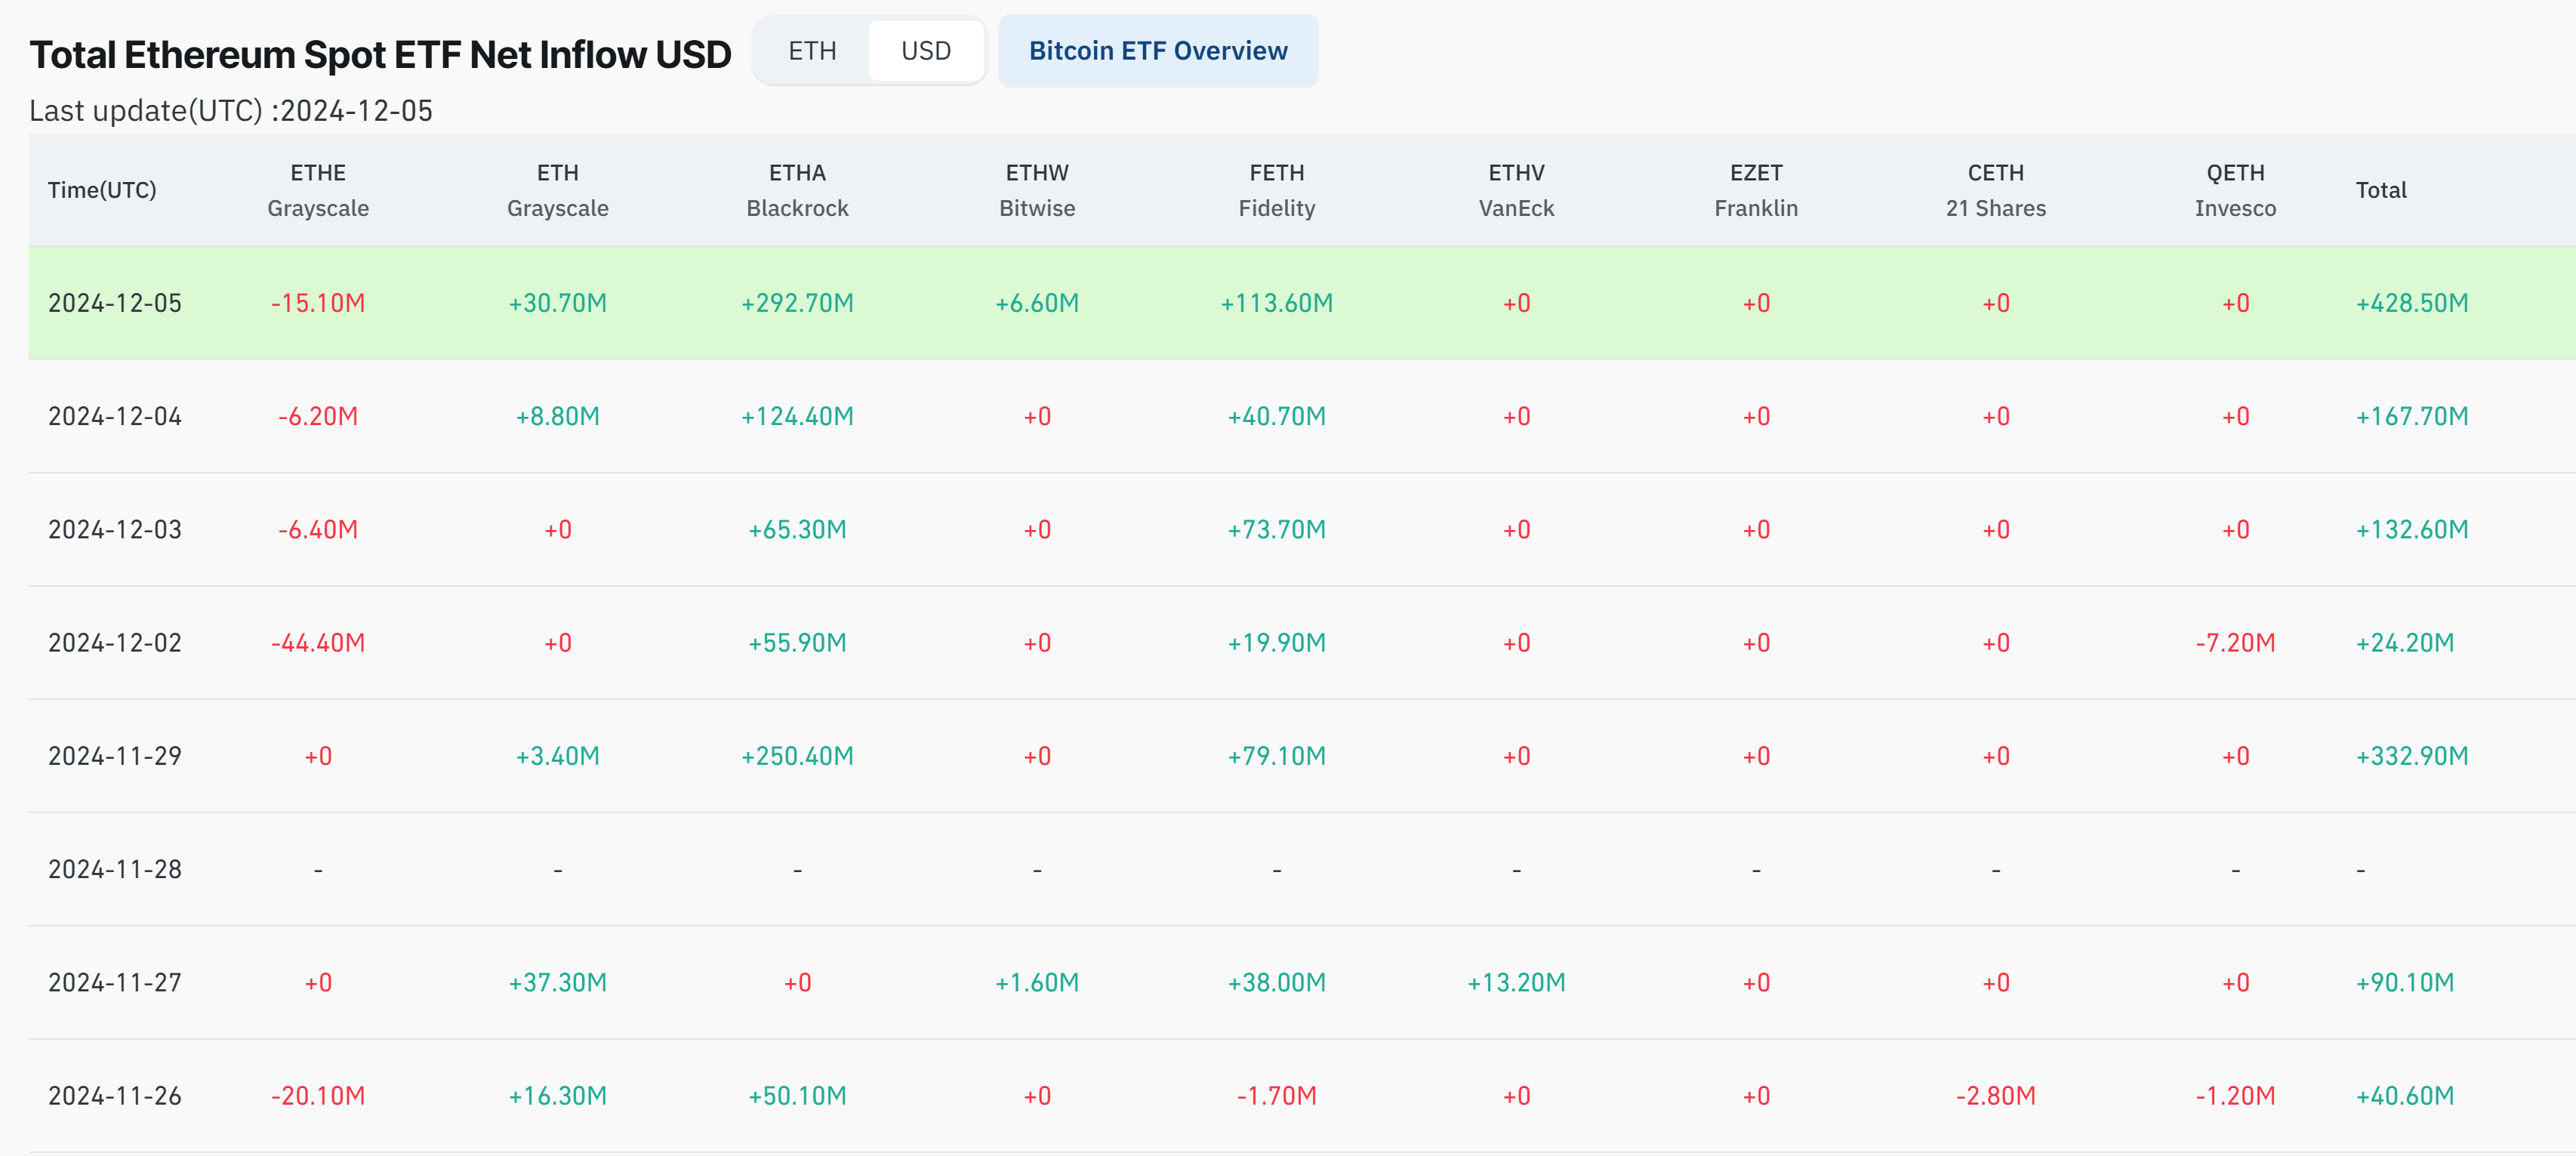Select the 2024-12-02 row date
The image size is (2576, 1156).
point(115,643)
